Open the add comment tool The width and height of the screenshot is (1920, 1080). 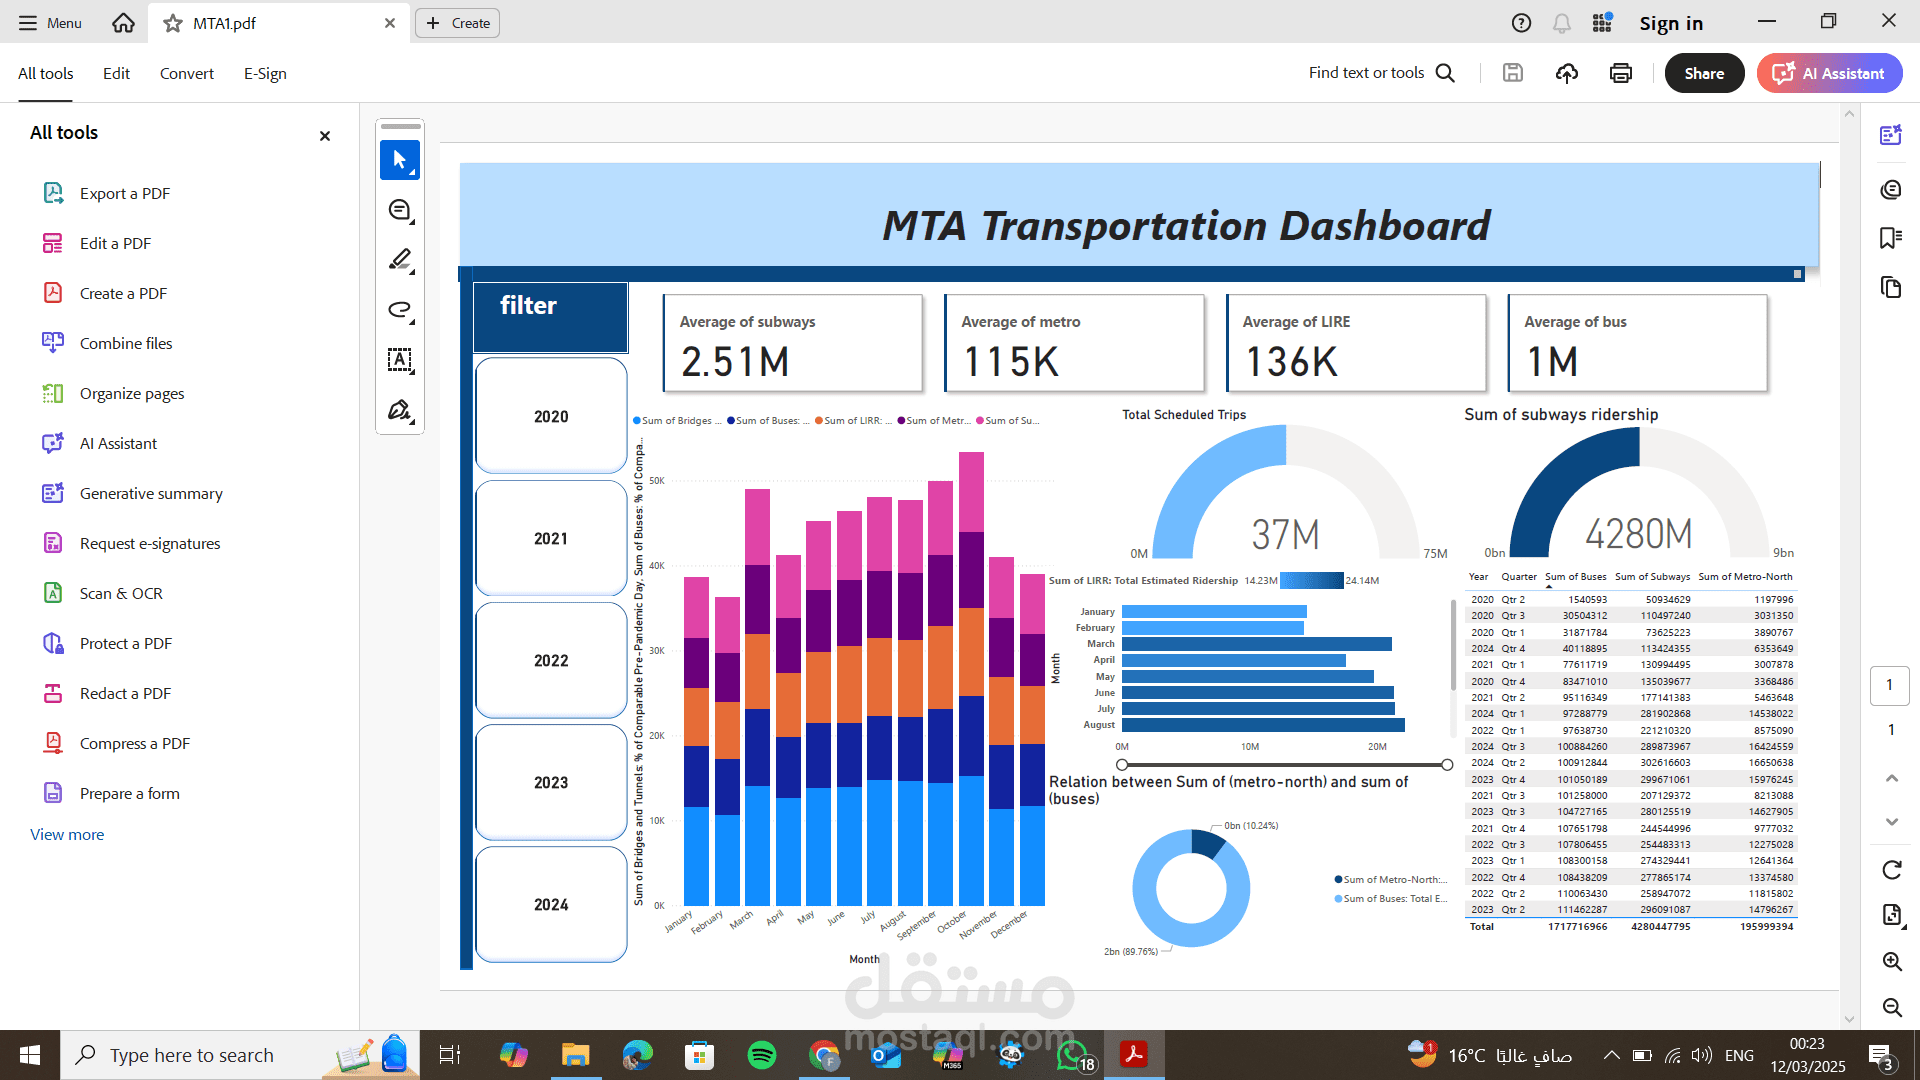400,210
